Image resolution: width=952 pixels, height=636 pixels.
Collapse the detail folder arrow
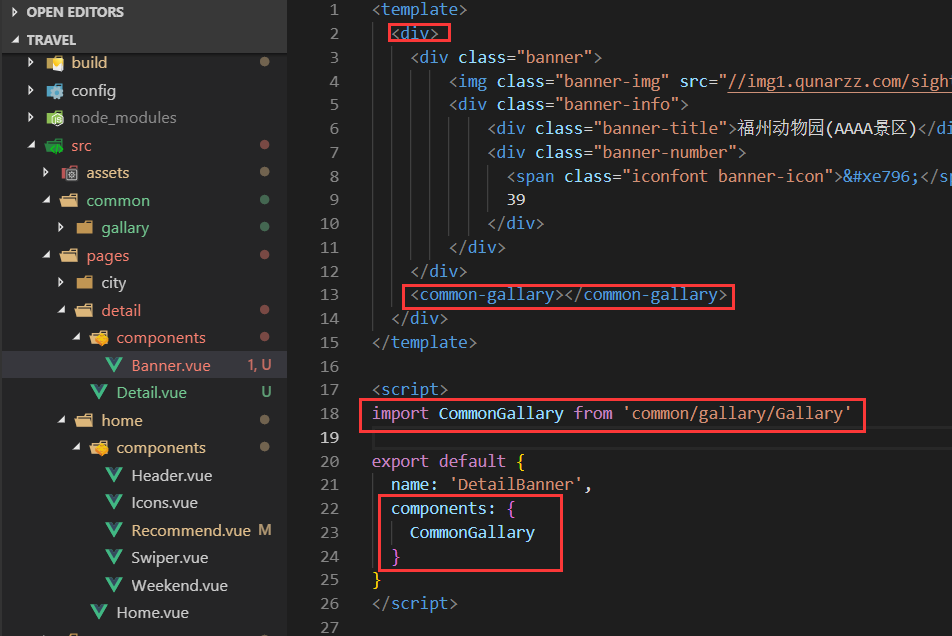pos(61,310)
